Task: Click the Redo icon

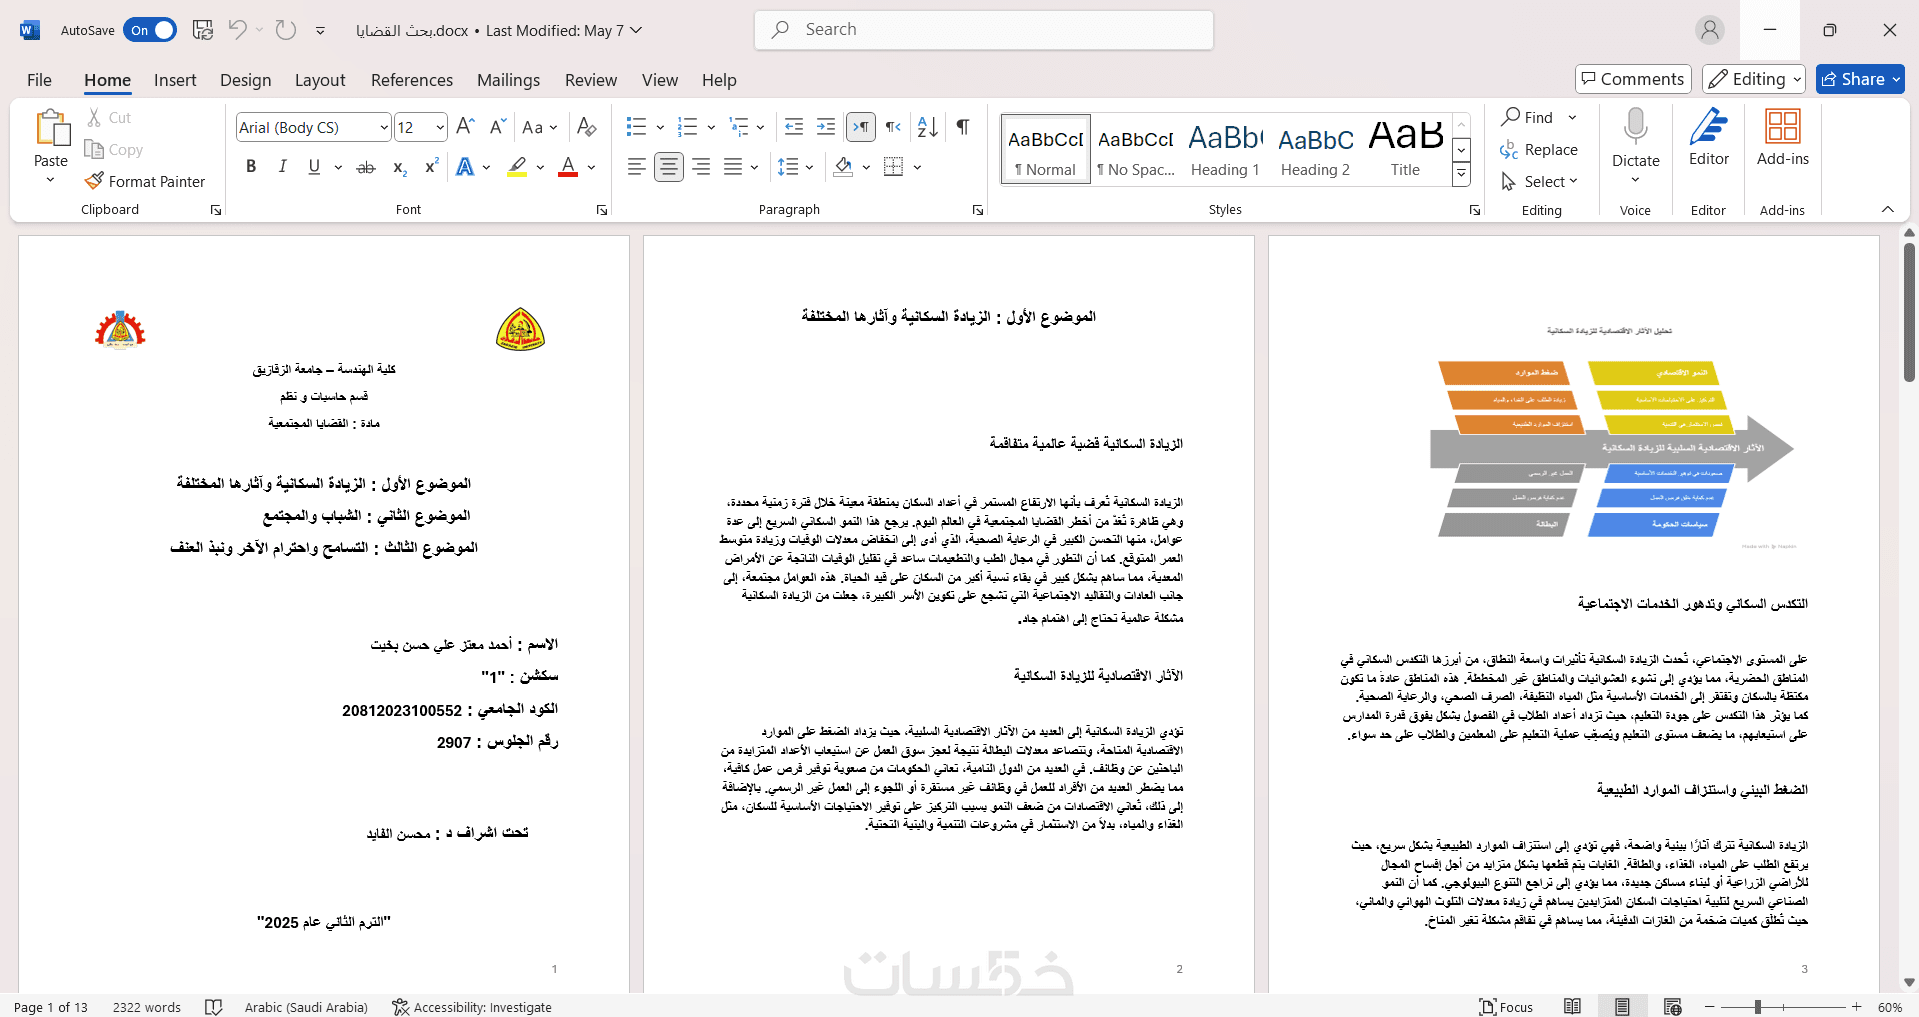Action: (286, 30)
